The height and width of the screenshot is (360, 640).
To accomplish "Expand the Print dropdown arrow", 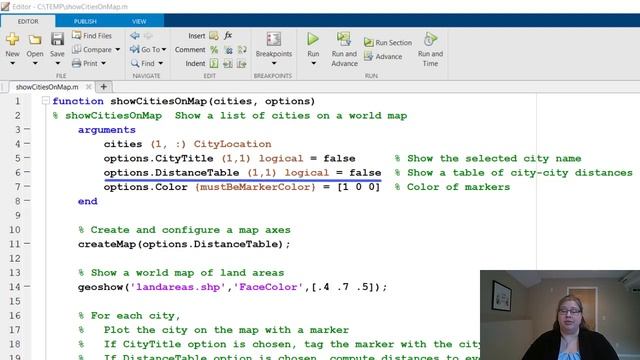I will (x=104, y=63).
